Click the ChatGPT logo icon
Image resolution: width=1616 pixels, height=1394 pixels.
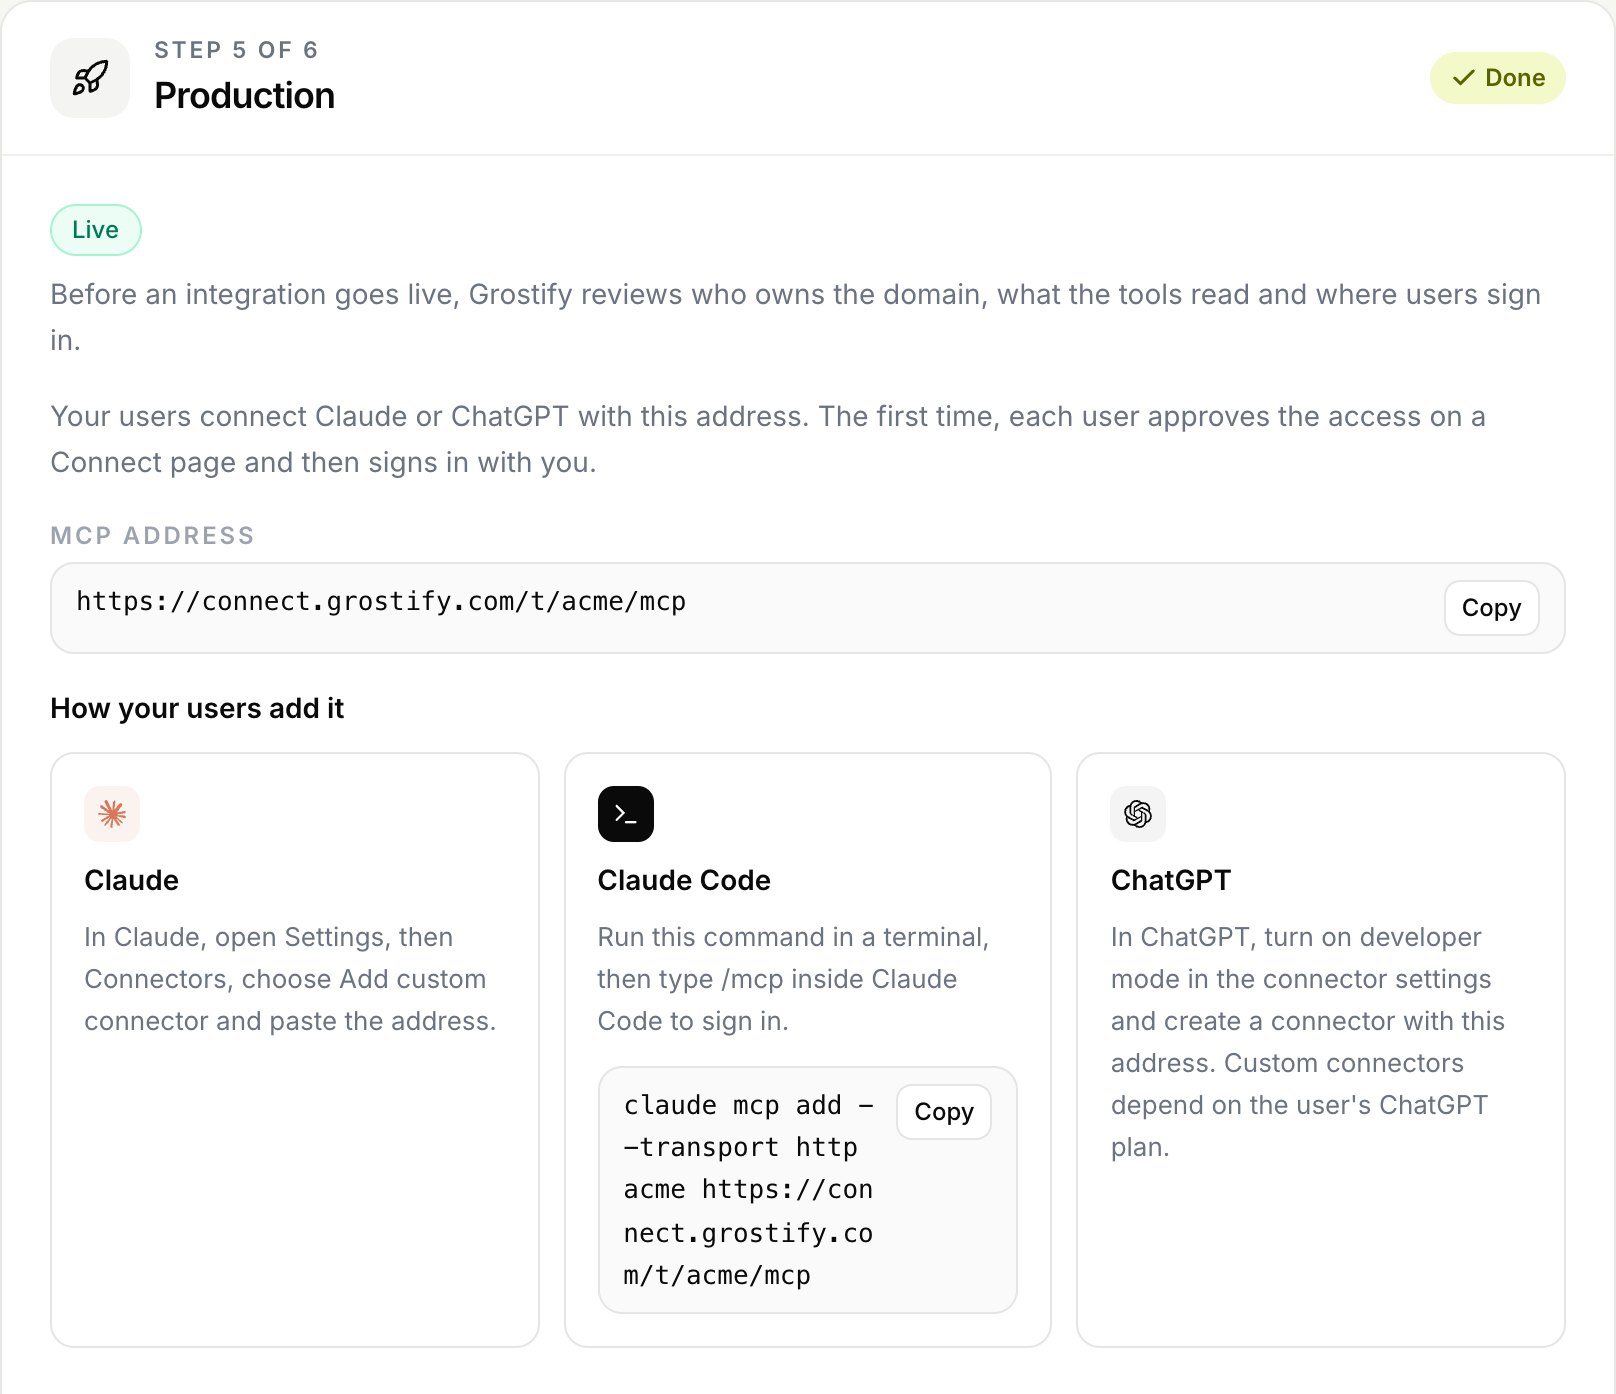click(x=1138, y=814)
